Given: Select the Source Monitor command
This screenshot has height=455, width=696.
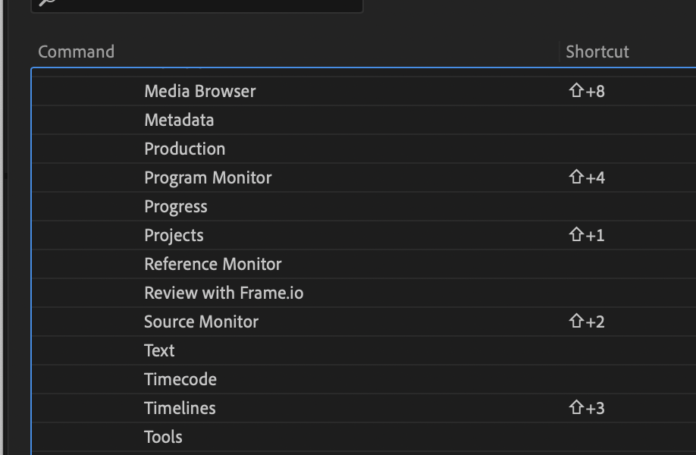Looking at the screenshot, I should 201,322.
